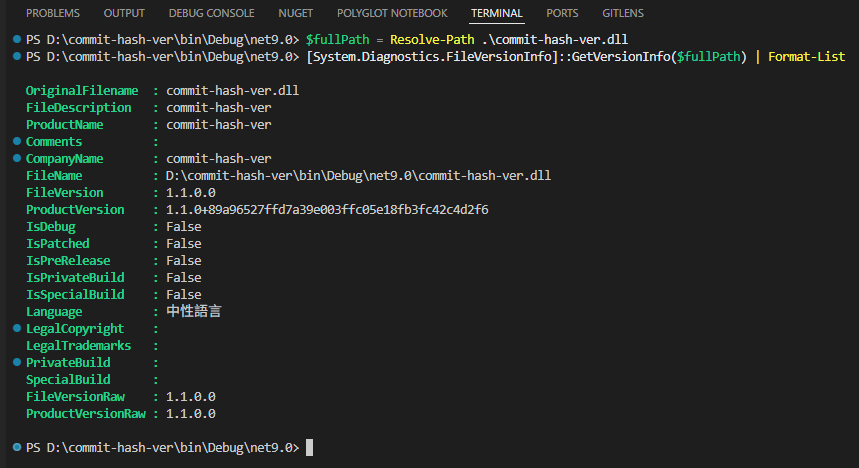Switch to the PORTS tab
The width and height of the screenshot is (859, 468).
[x=562, y=14]
